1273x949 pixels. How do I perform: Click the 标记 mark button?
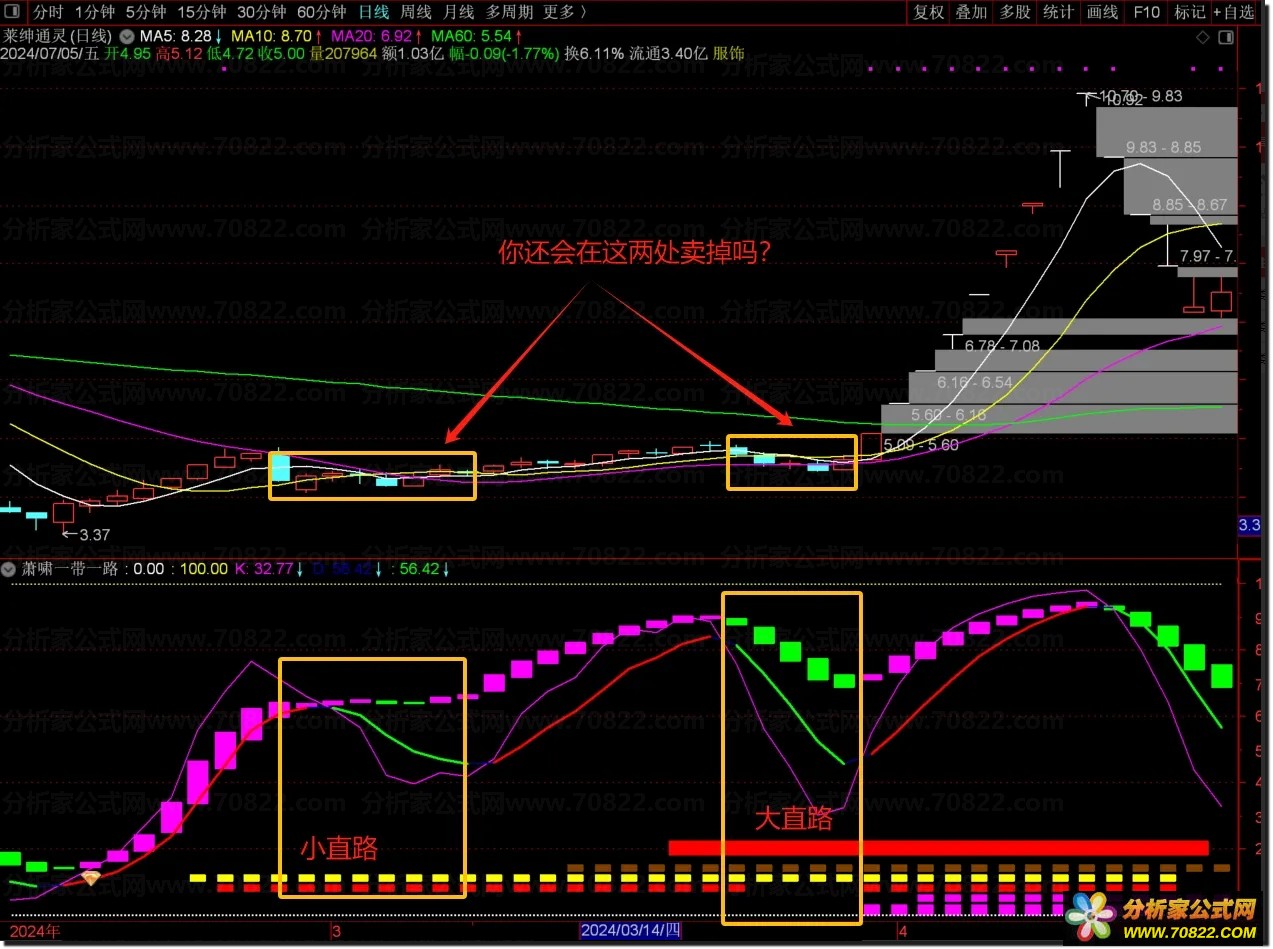pos(1189,12)
